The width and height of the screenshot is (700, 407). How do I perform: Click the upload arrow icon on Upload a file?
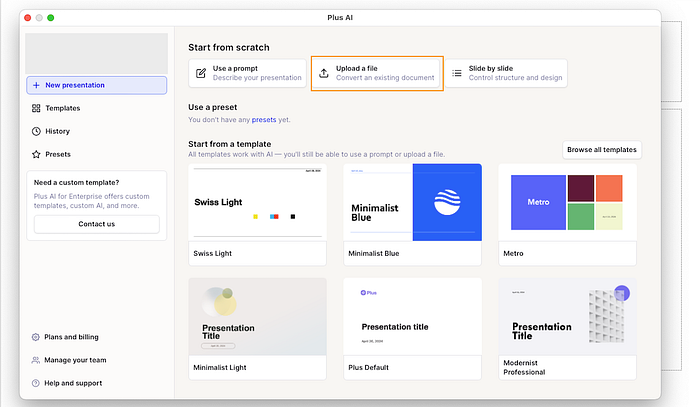(324, 73)
